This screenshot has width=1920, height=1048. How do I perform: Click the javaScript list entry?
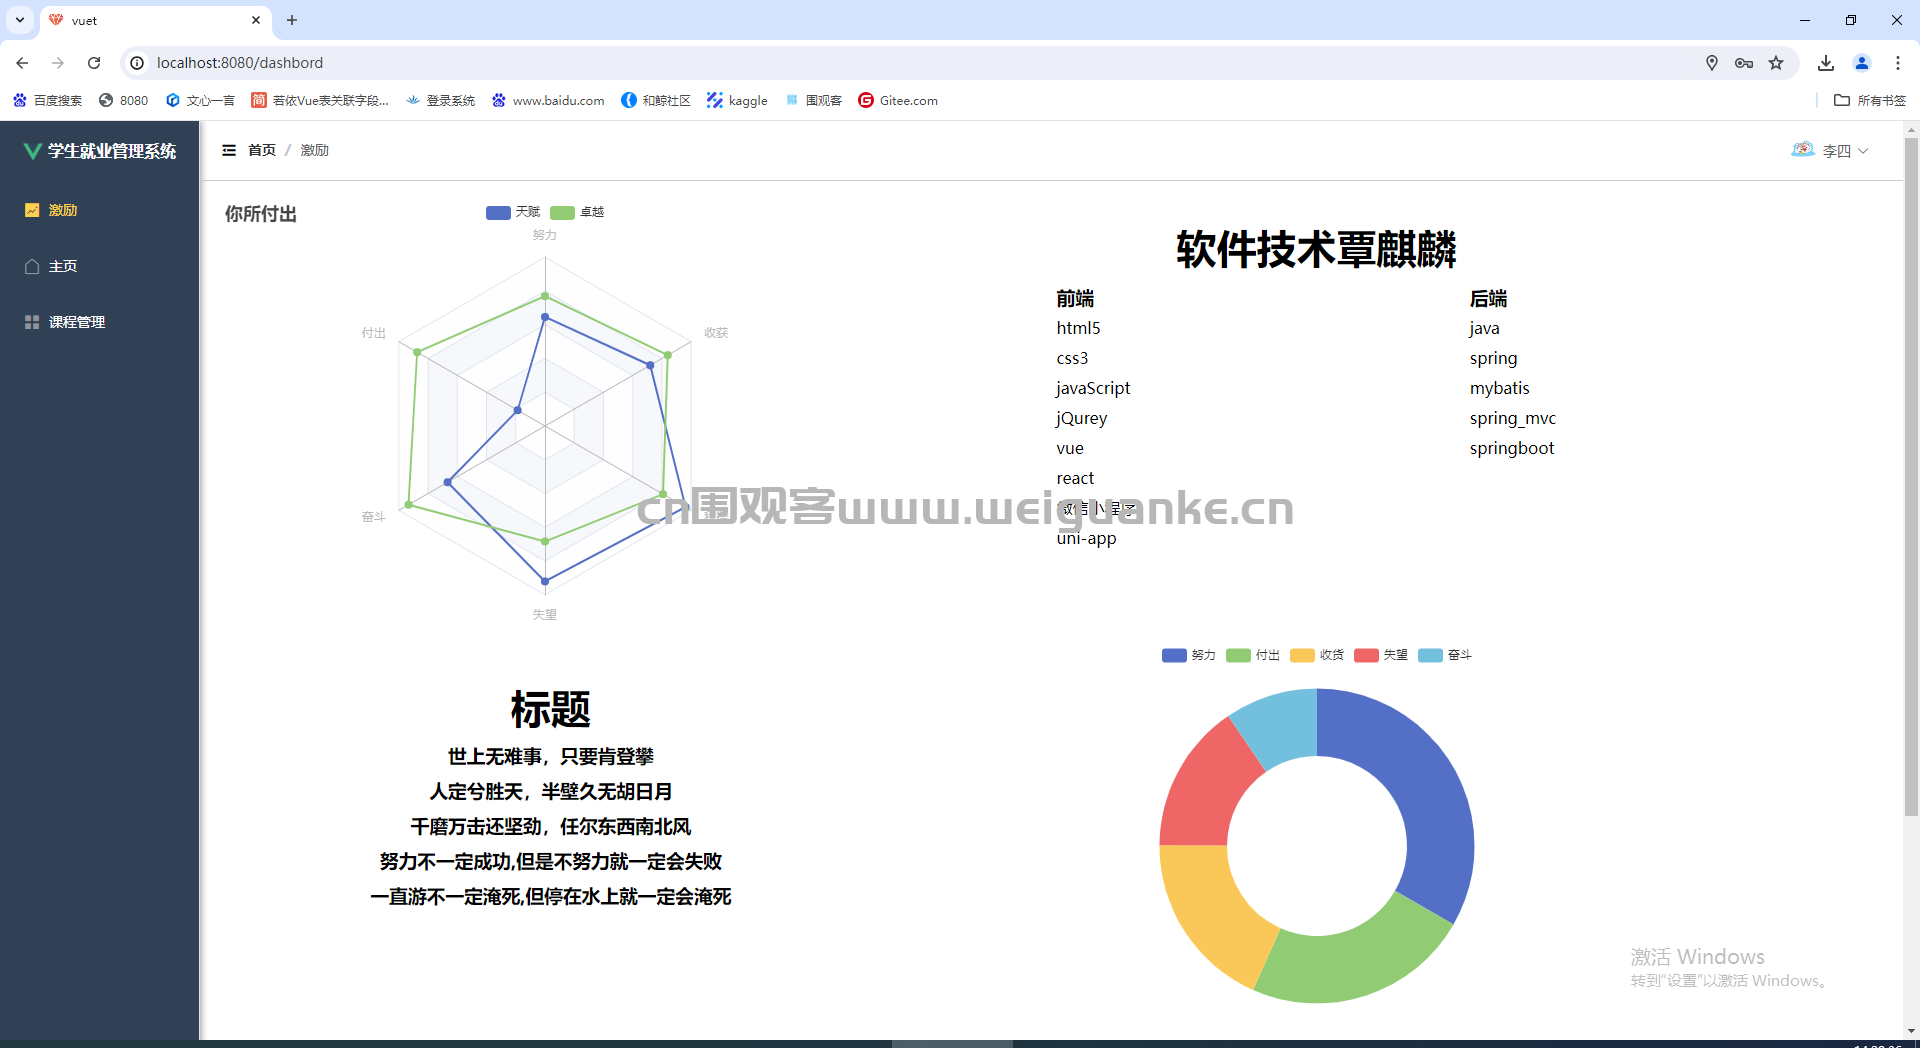pos(1093,388)
